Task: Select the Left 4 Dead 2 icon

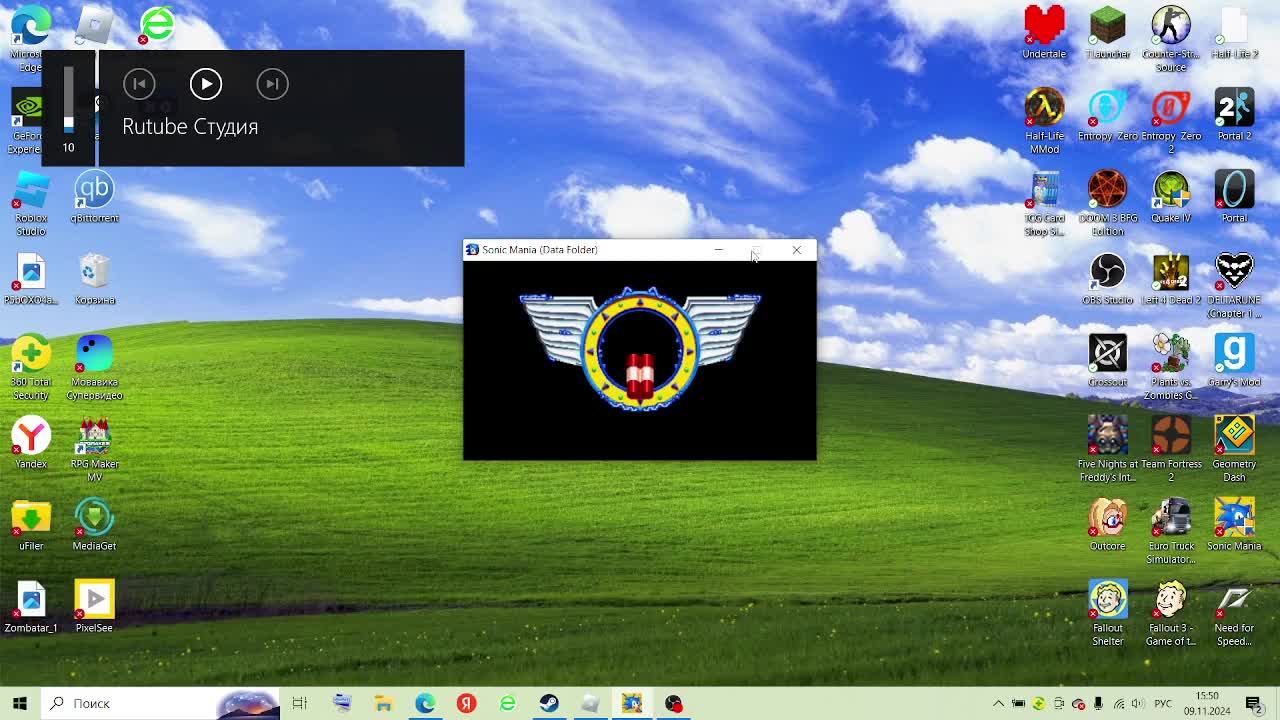Action: 1171,279
